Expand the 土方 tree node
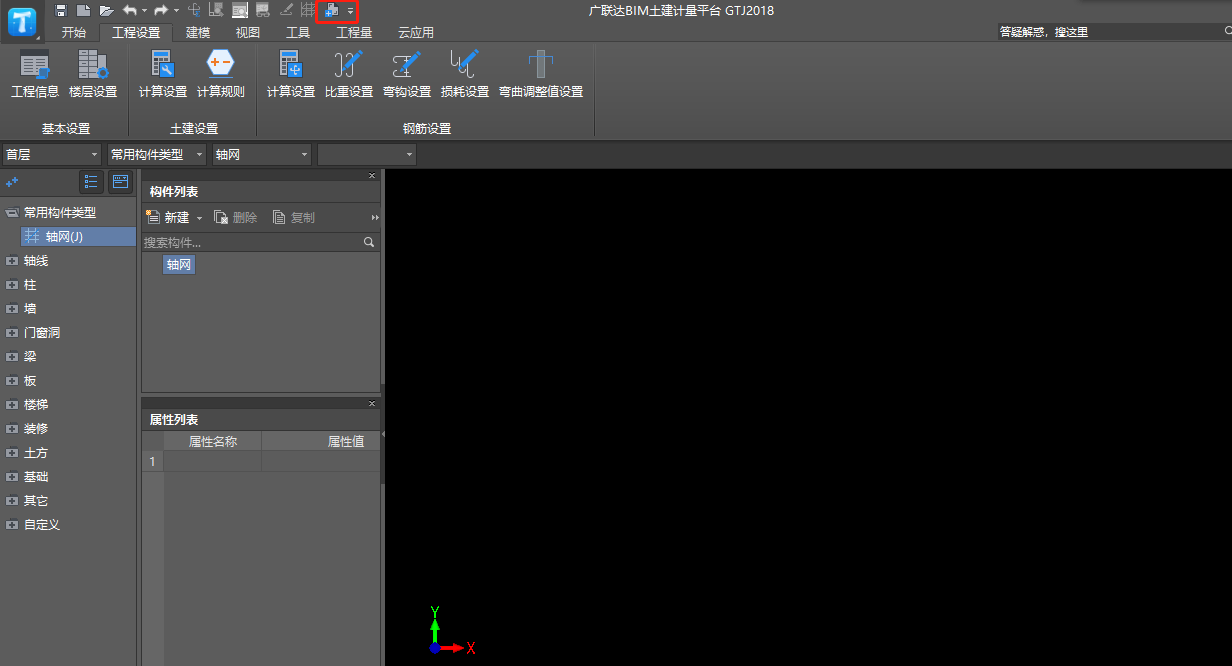1232x666 pixels. 12,453
